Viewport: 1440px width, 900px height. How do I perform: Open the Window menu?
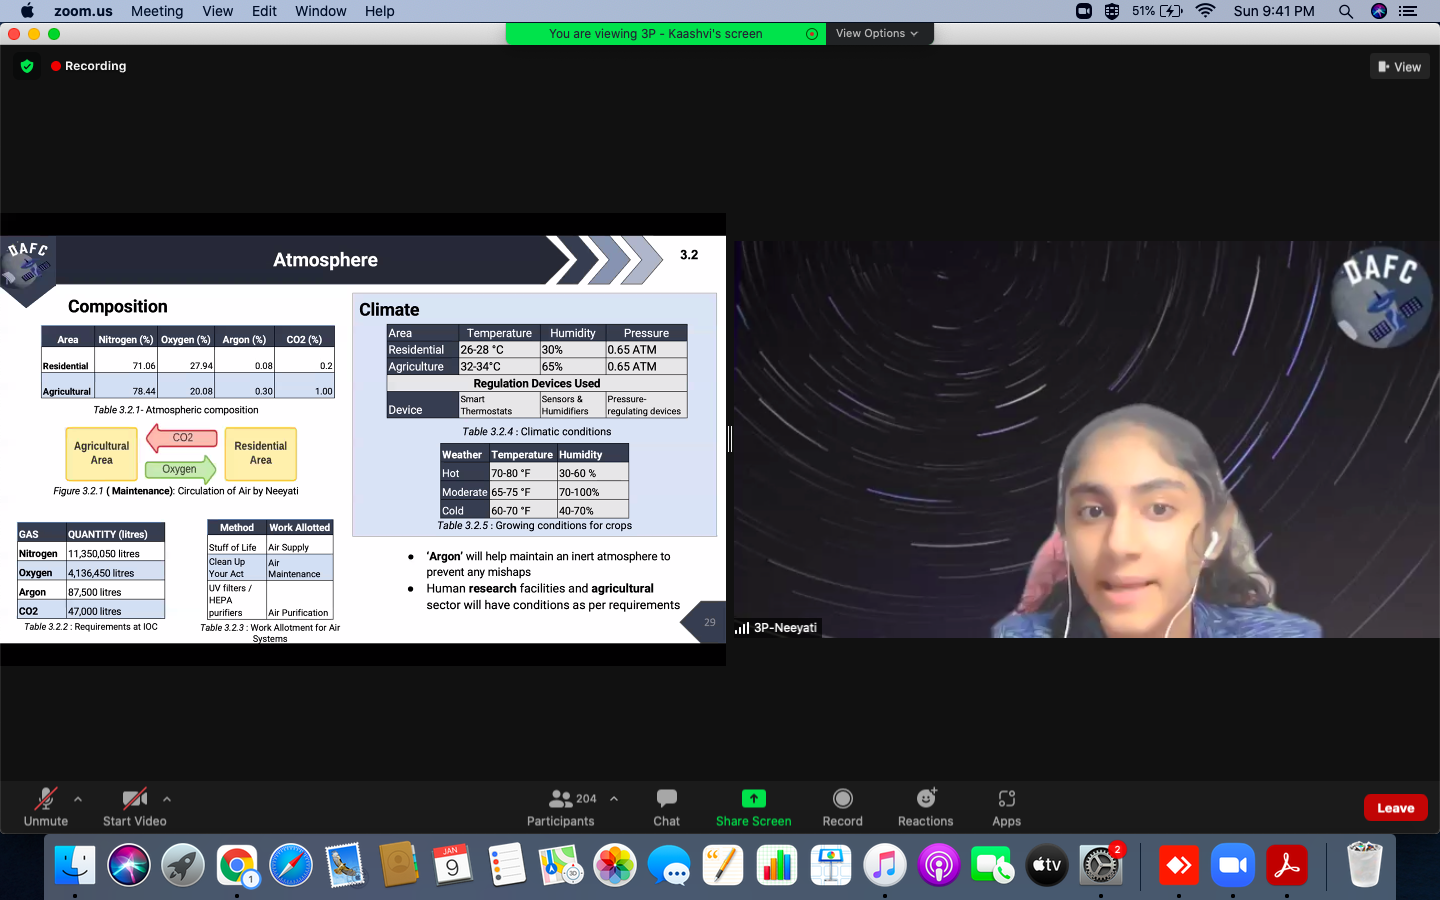click(320, 11)
